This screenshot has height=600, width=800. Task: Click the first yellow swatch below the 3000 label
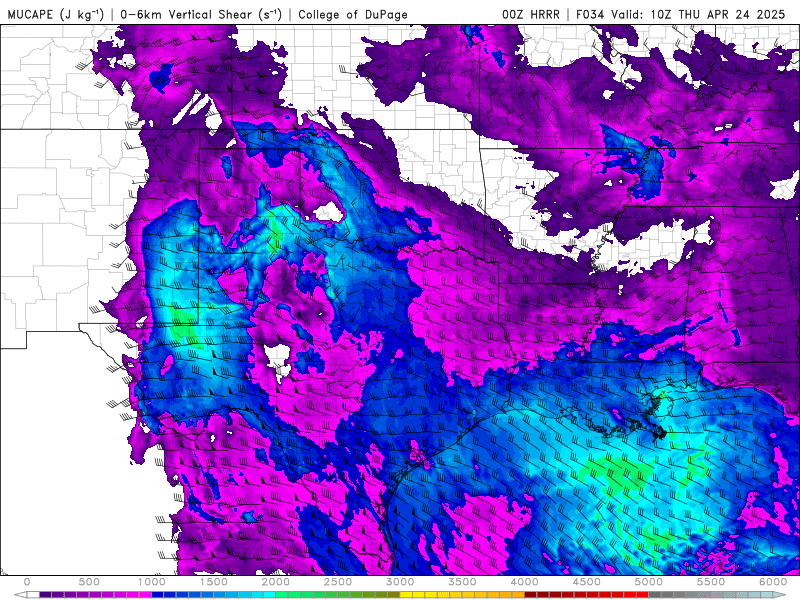407,595
